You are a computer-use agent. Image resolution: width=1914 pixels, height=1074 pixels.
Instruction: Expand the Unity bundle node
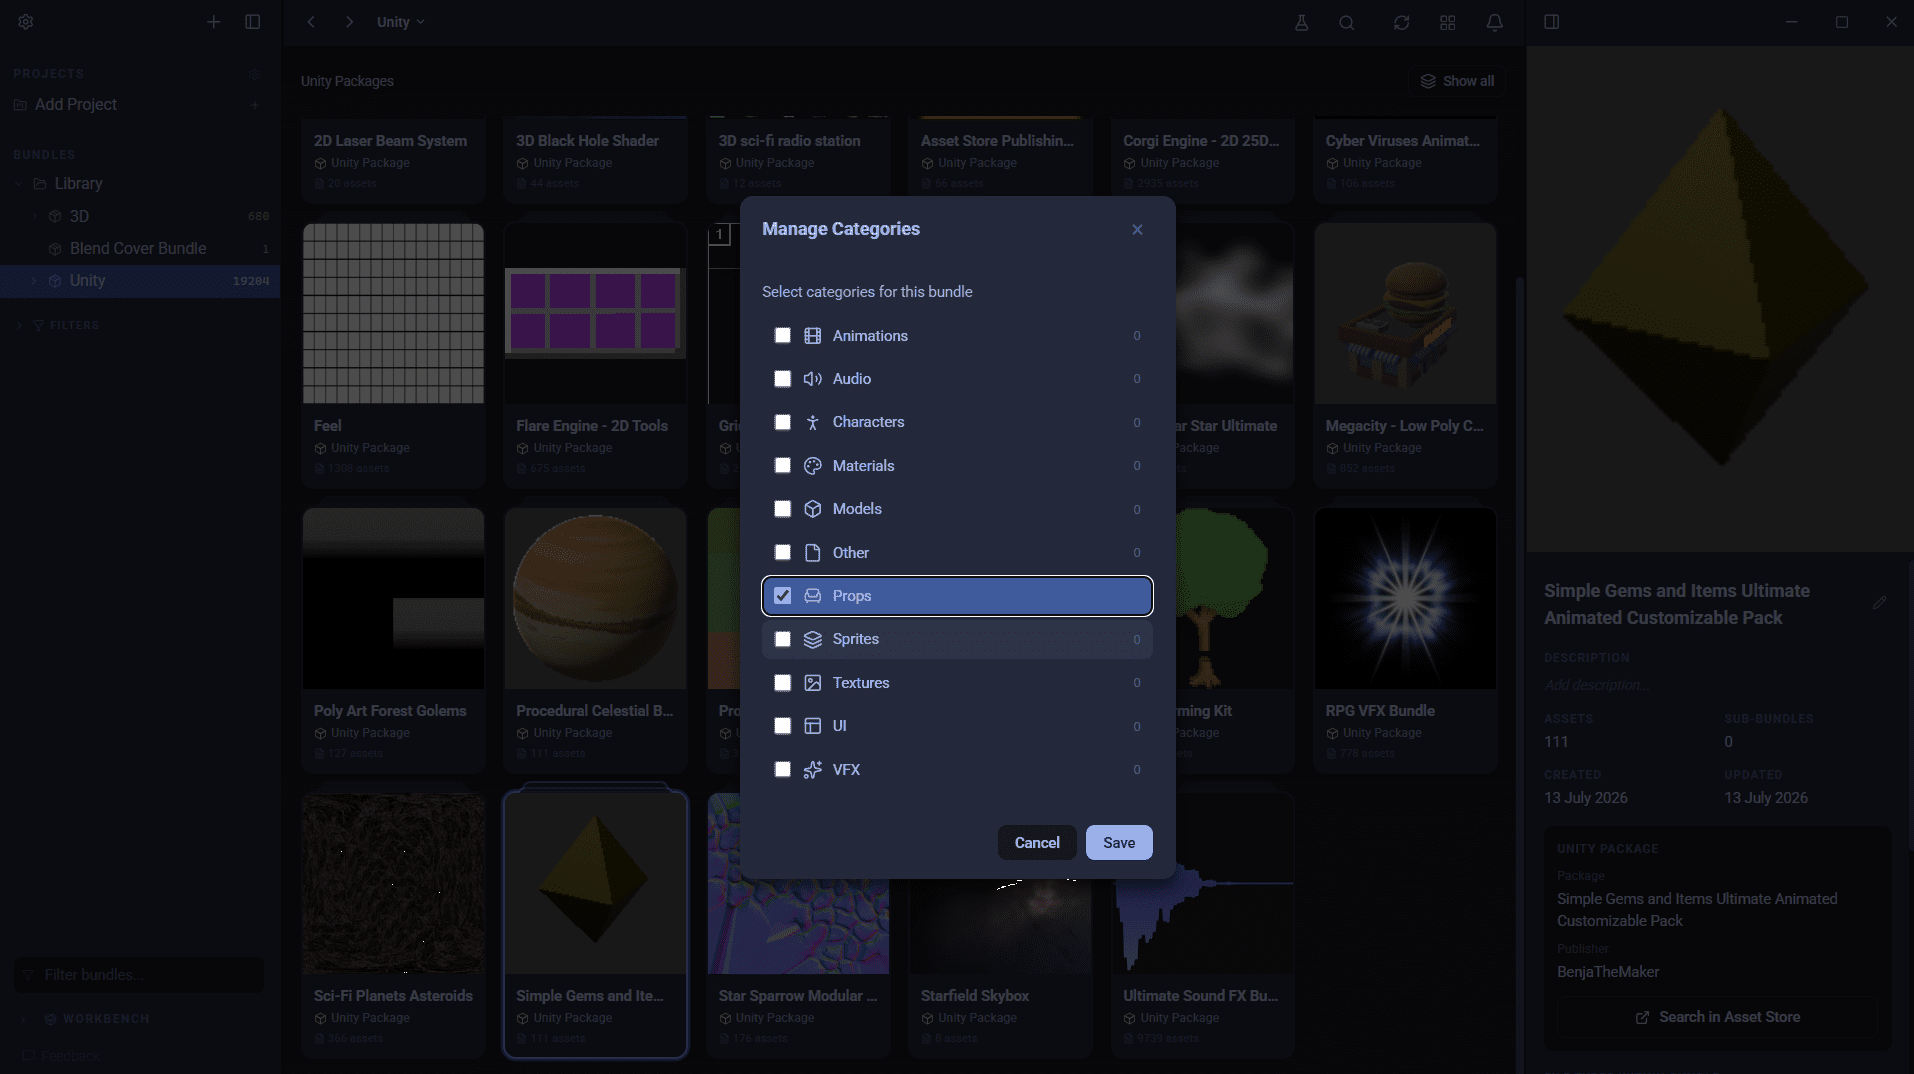click(x=35, y=281)
